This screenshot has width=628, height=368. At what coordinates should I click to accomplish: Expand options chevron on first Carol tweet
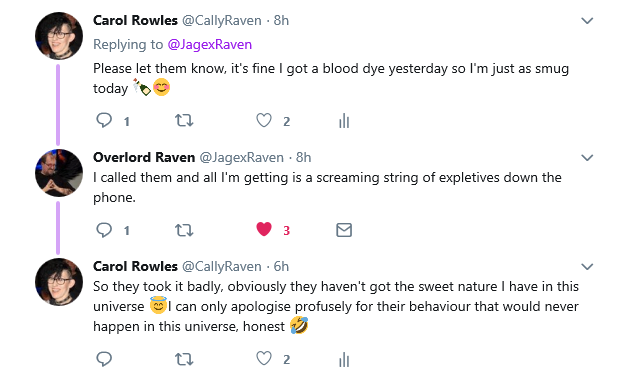(x=587, y=20)
